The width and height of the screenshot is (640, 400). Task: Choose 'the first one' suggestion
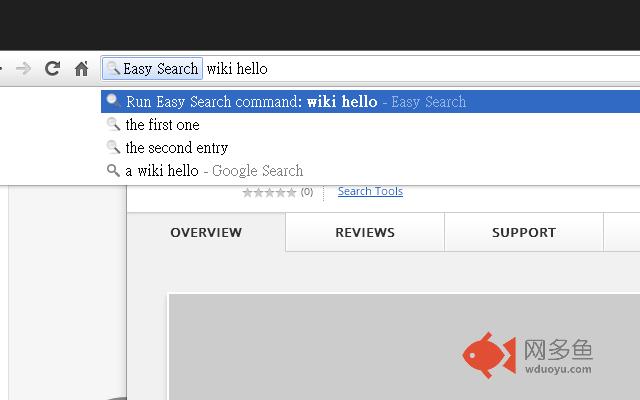pos(162,125)
